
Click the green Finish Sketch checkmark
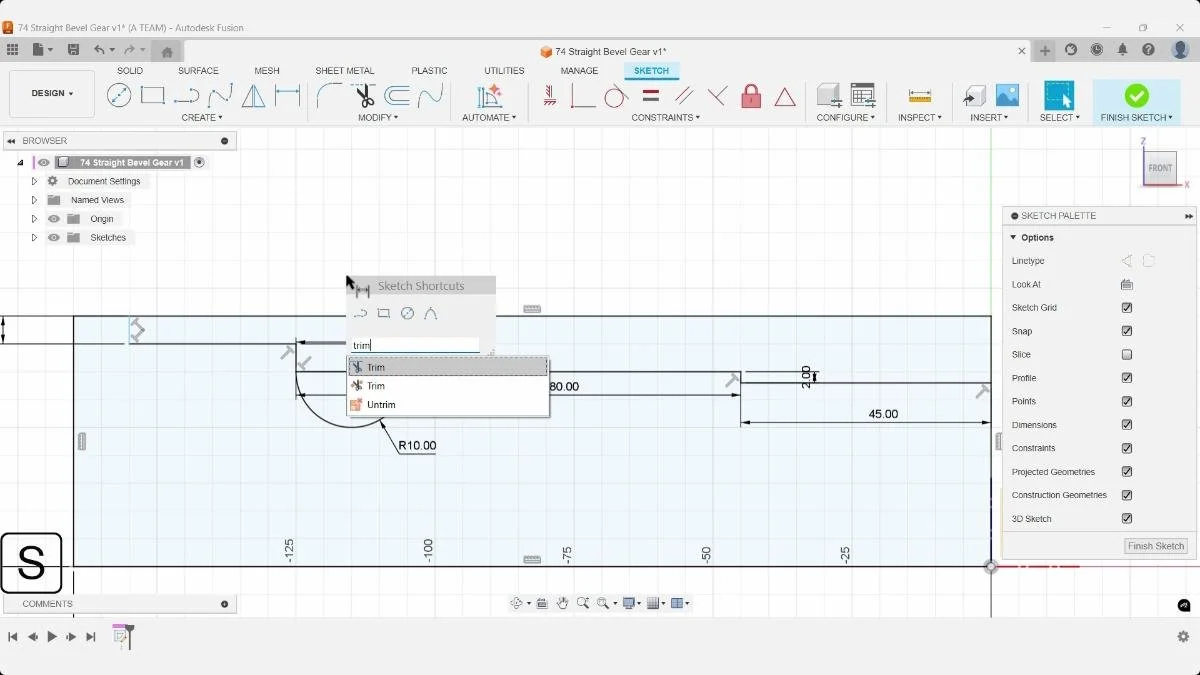pos(1137,95)
